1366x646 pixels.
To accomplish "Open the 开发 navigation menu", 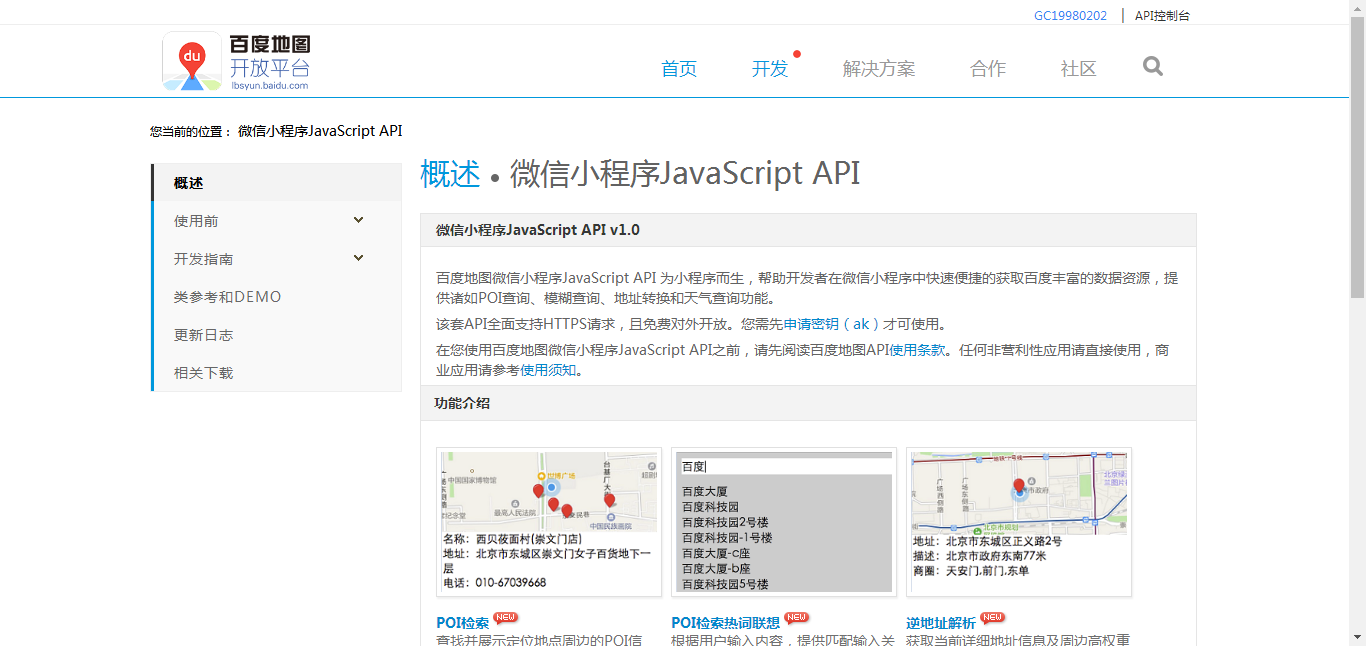I will pyautogui.click(x=770, y=68).
